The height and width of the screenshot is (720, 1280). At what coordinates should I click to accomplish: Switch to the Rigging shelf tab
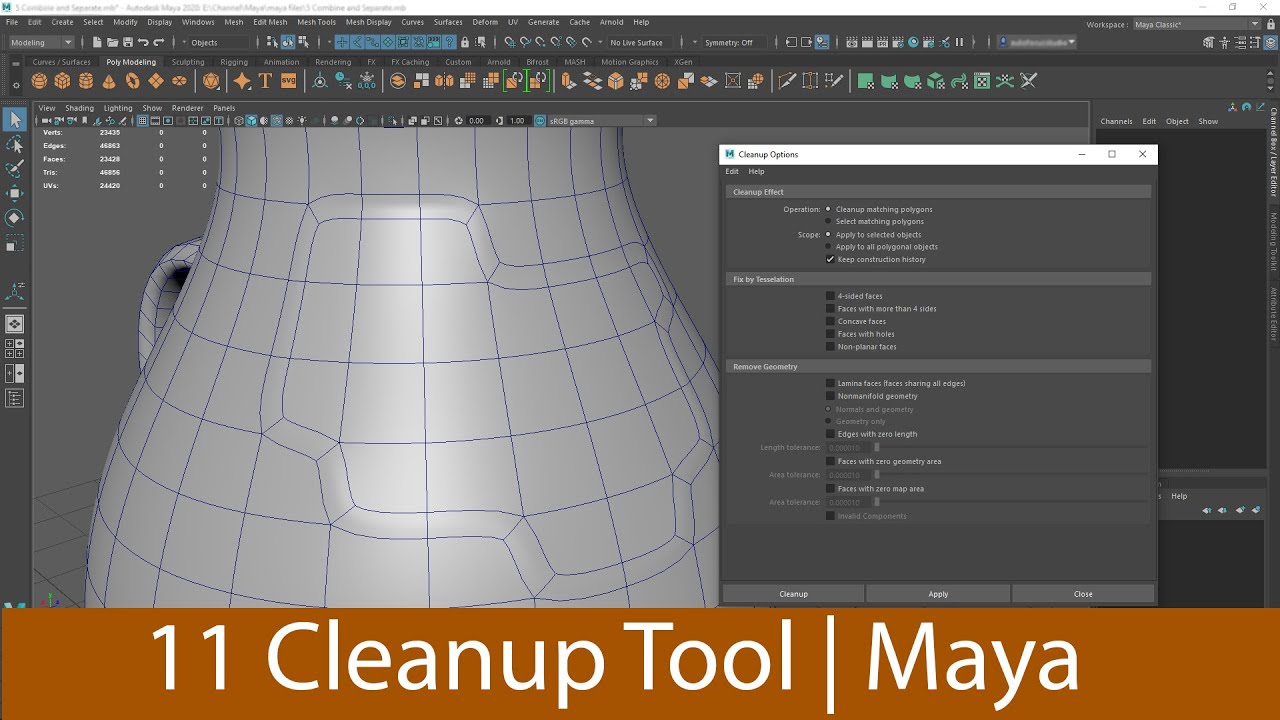234,62
